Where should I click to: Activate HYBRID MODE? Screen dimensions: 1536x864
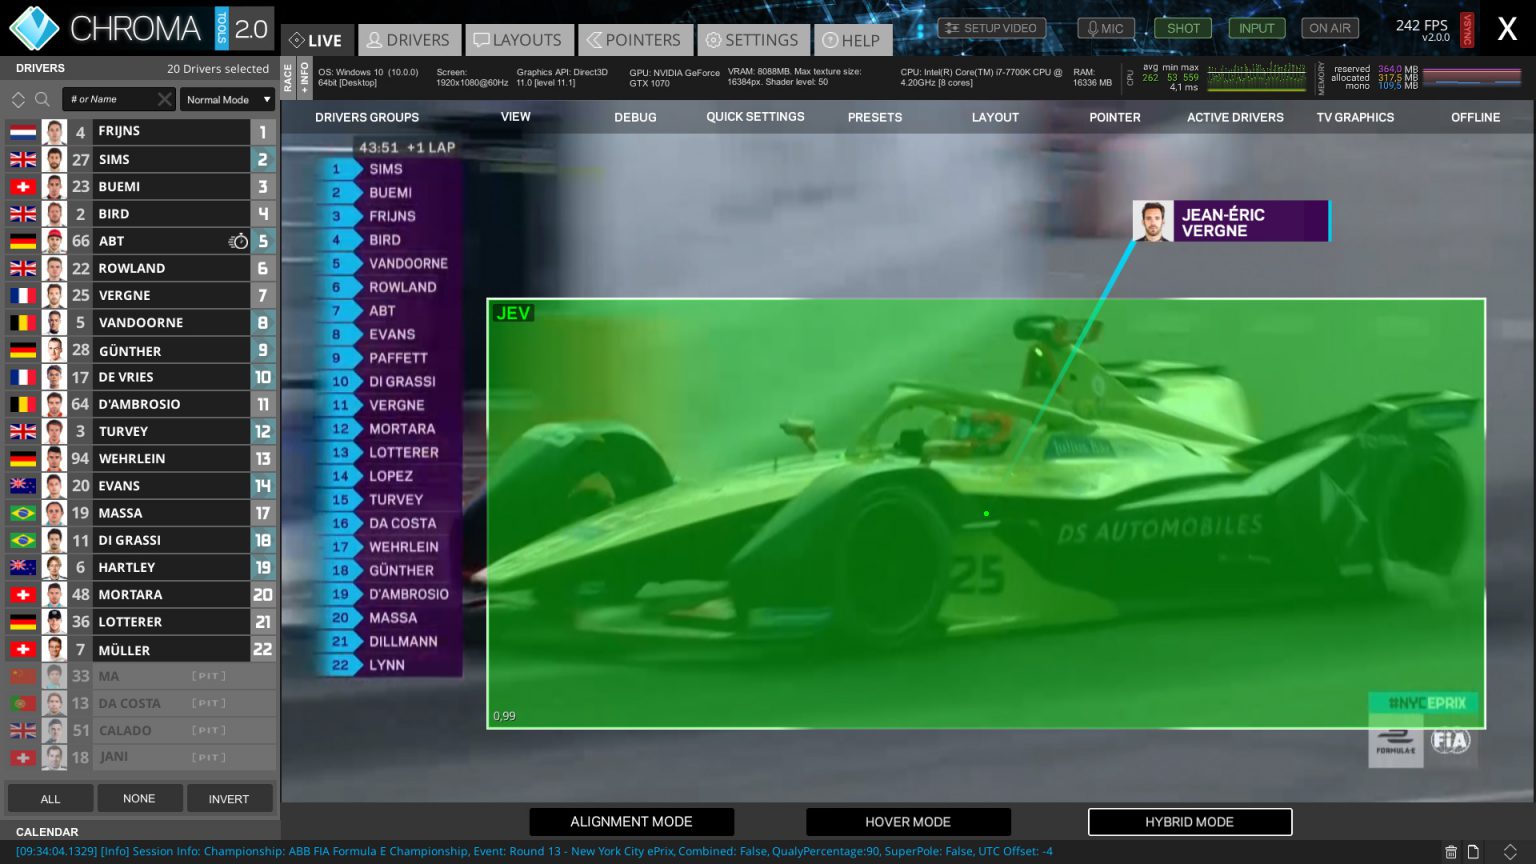(1189, 821)
